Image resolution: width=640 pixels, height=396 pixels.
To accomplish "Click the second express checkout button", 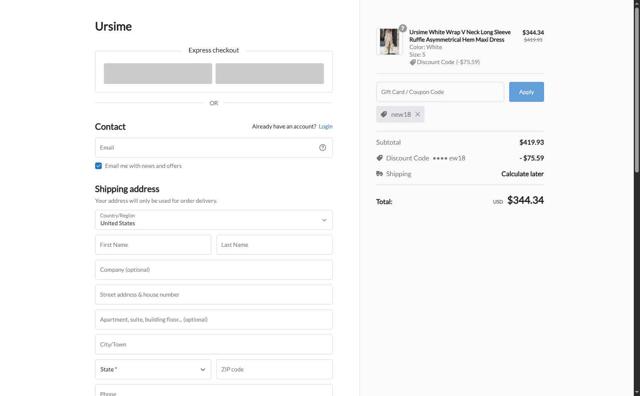I will pyautogui.click(x=270, y=73).
